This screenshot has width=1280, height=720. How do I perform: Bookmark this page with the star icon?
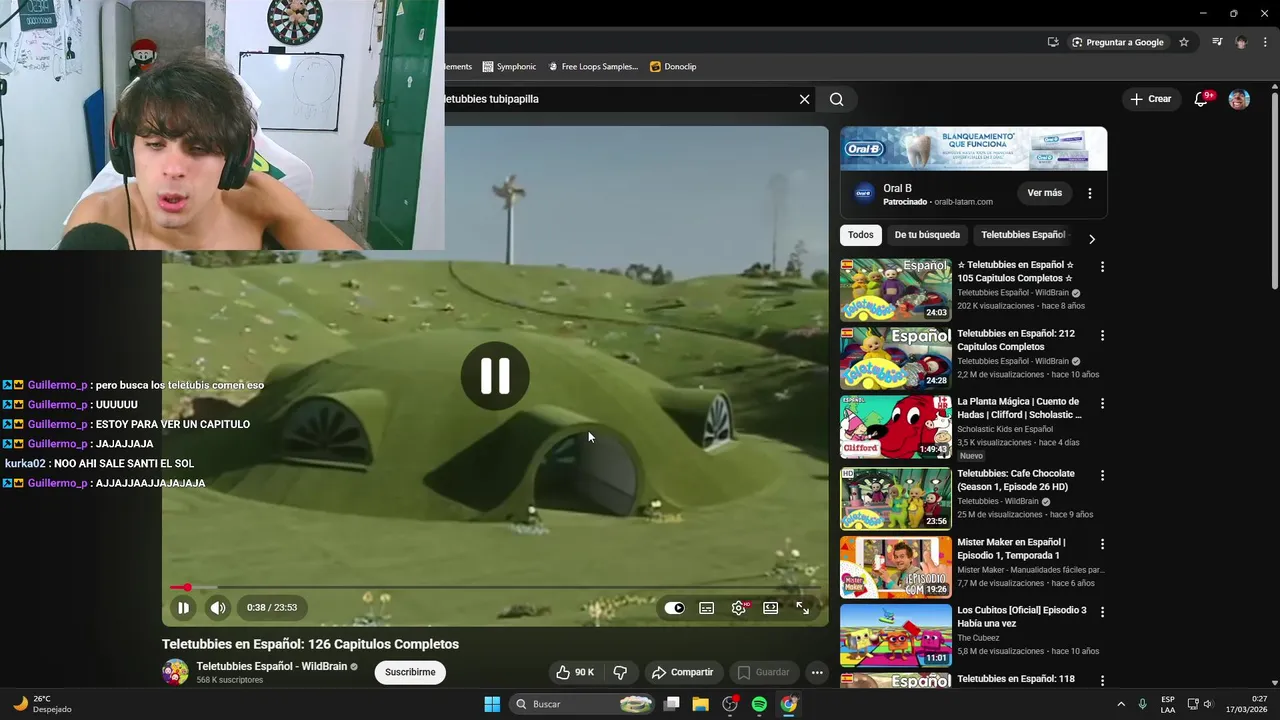point(1184,42)
